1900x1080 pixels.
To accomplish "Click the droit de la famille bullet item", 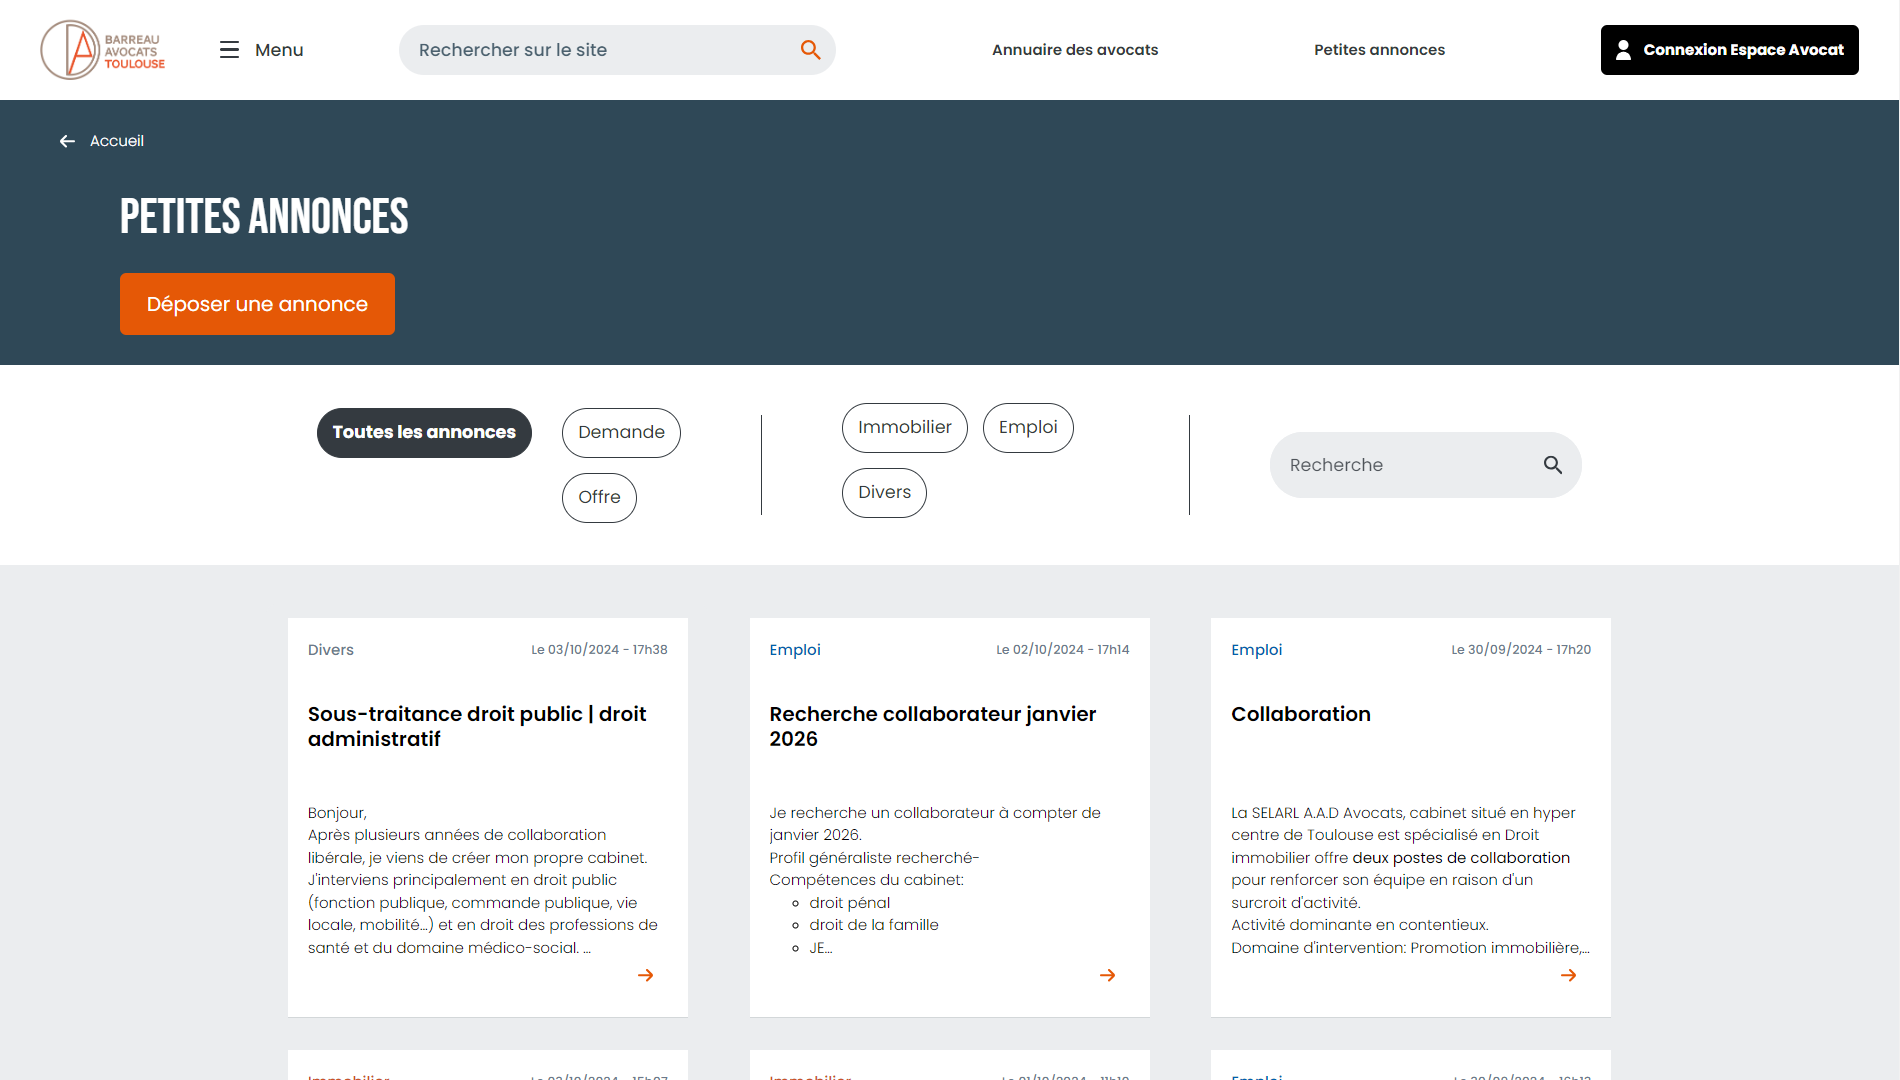I will (x=873, y=925).
